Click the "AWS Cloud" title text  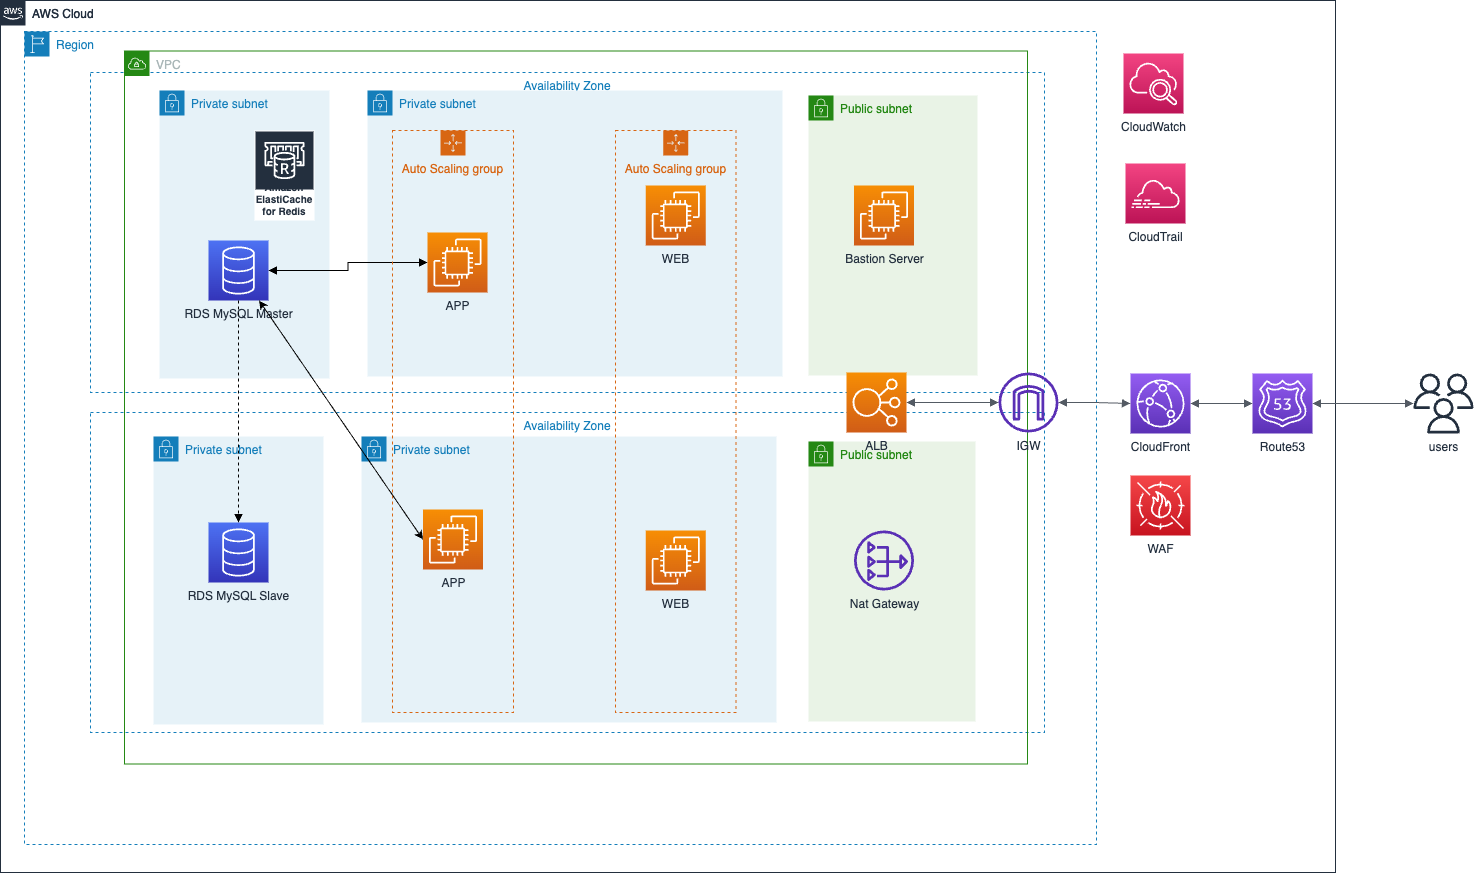tap(63, 14)
